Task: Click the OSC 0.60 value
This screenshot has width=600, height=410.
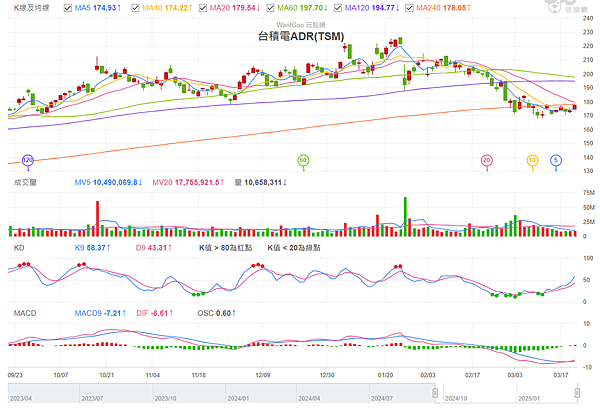Action: 216,314
